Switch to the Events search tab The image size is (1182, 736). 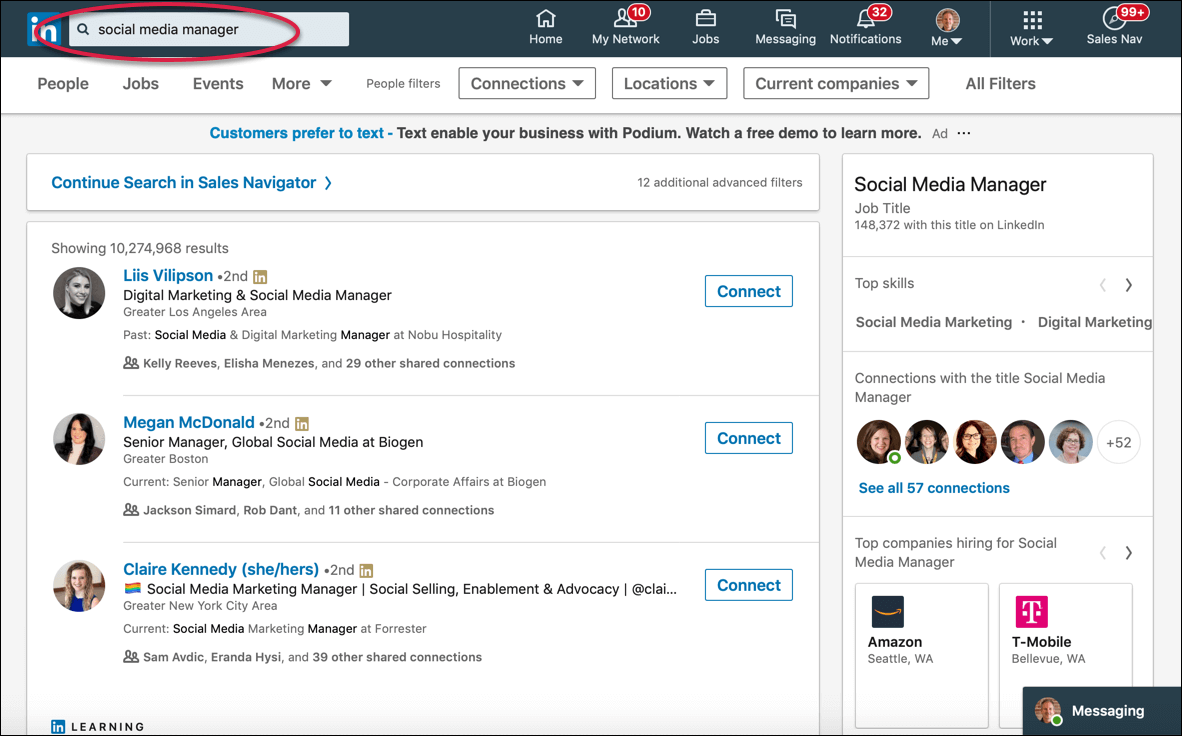(x=218, y=84)
